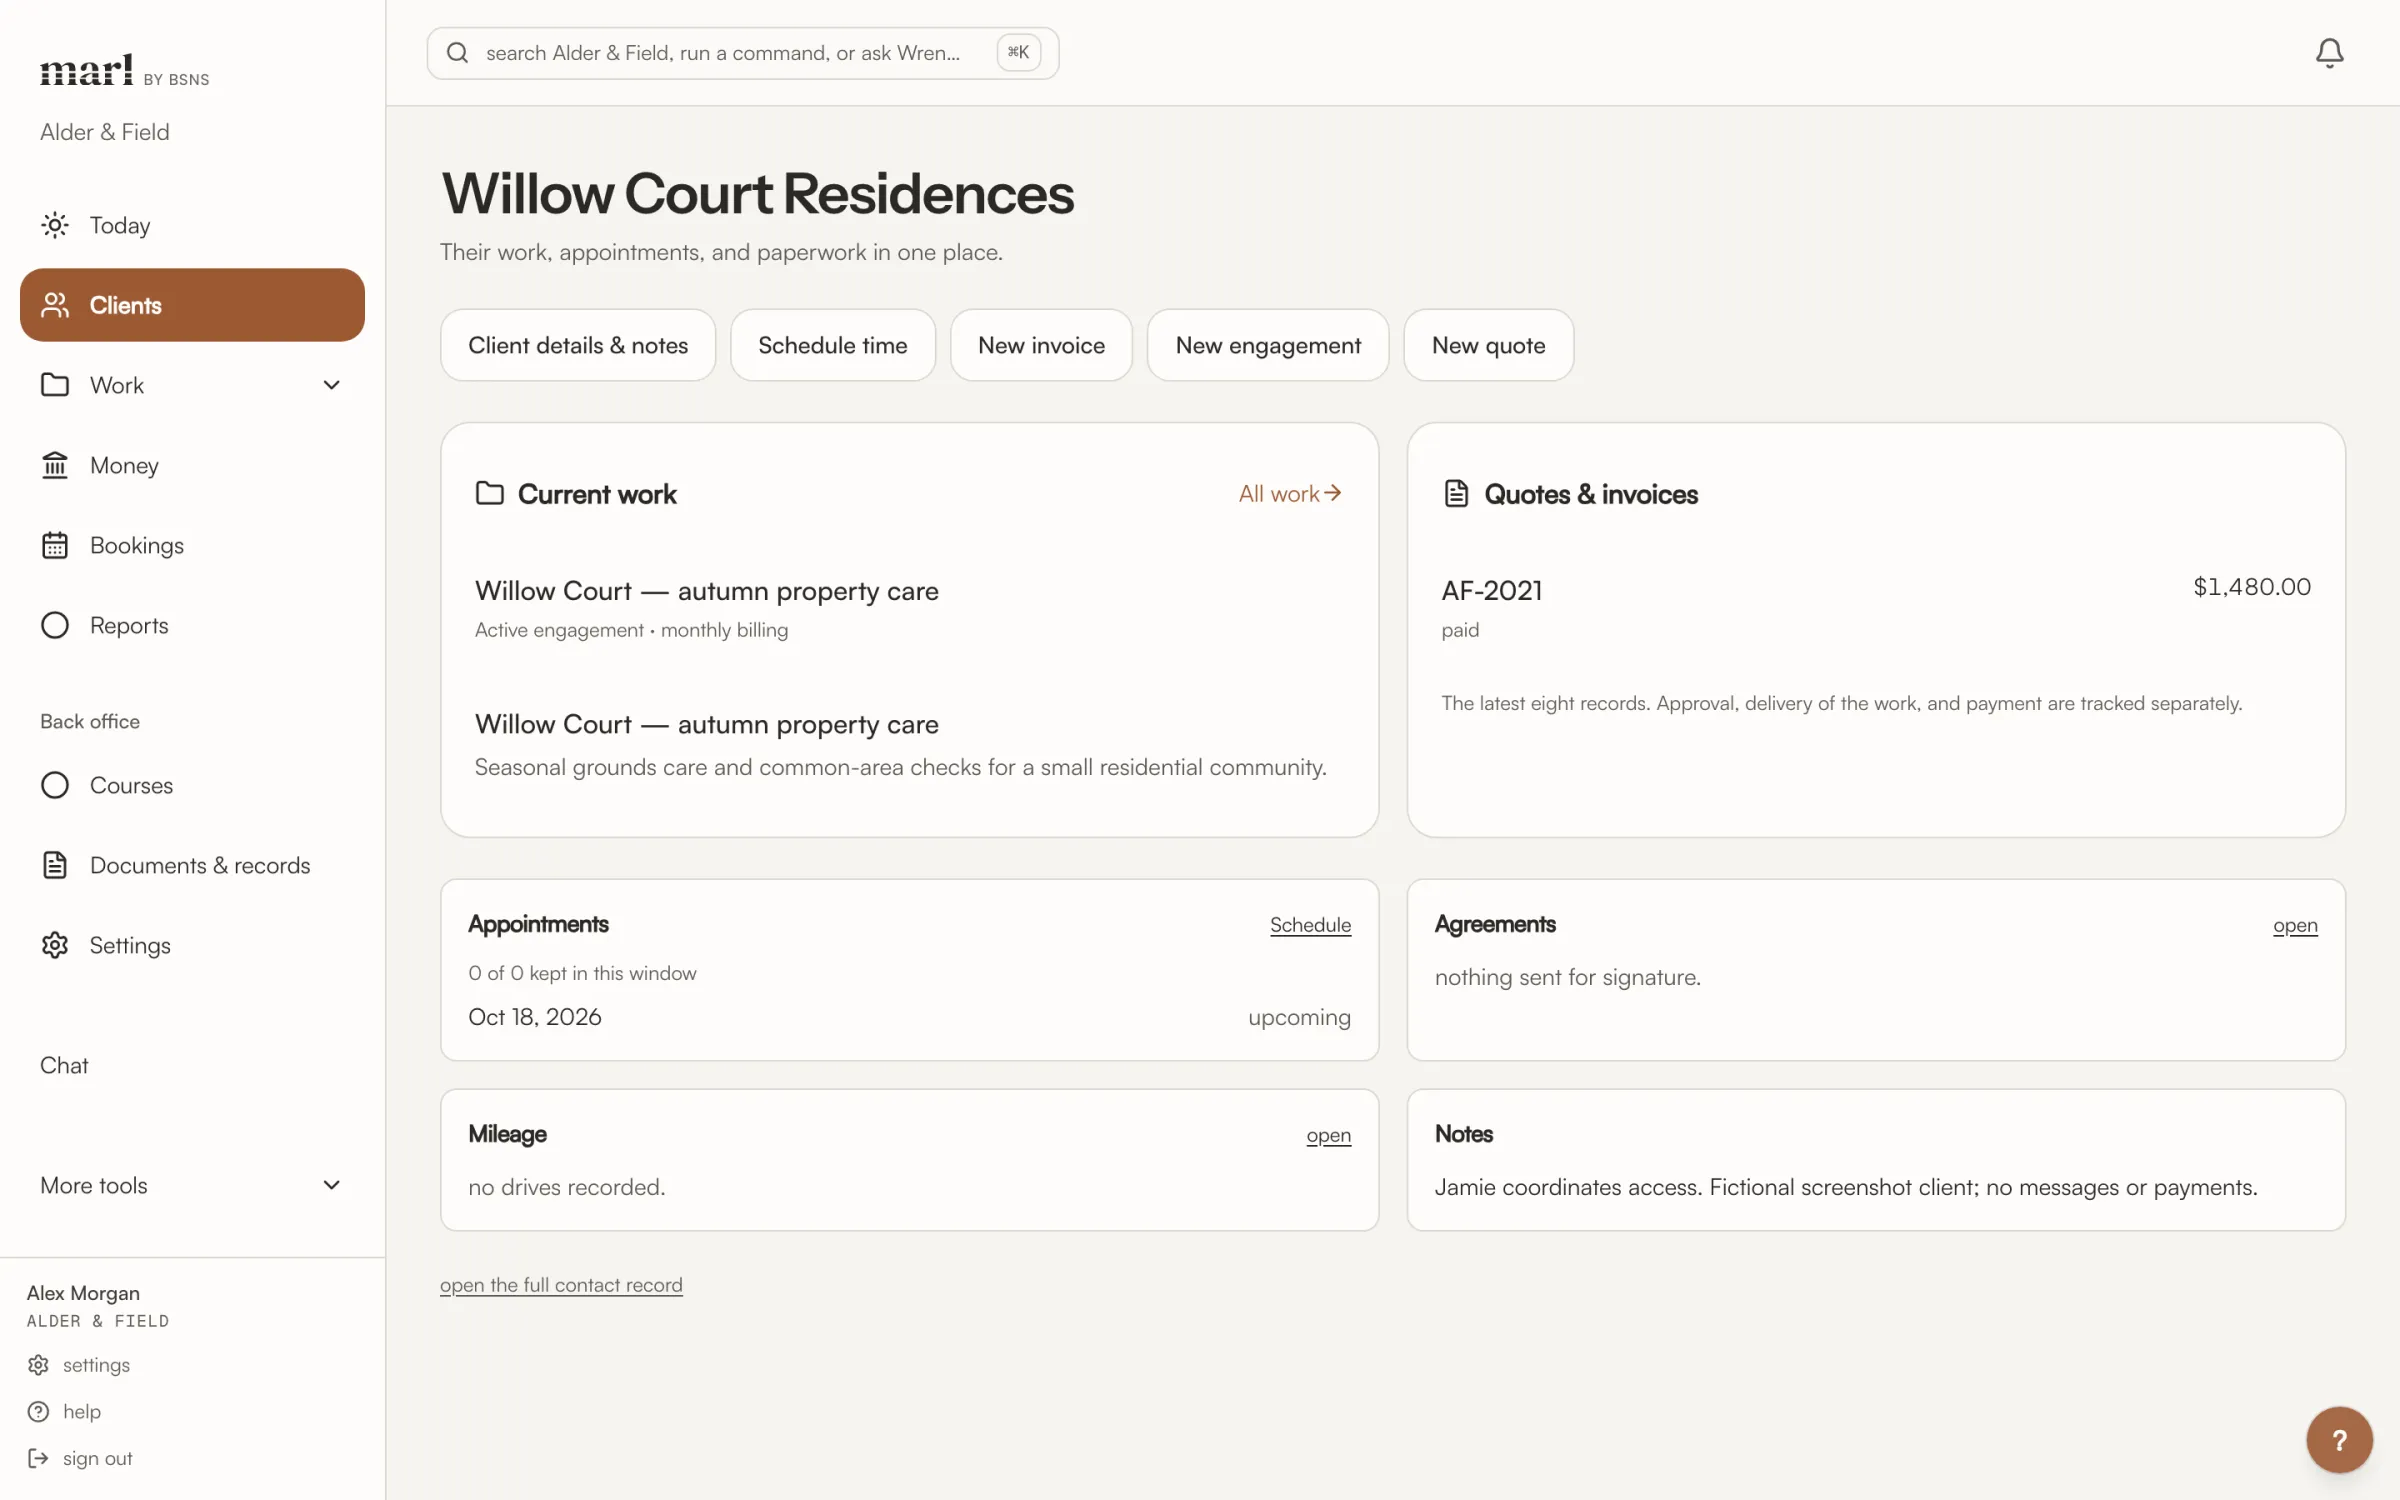
Task: Go to Money section
Action: (192, 465)
